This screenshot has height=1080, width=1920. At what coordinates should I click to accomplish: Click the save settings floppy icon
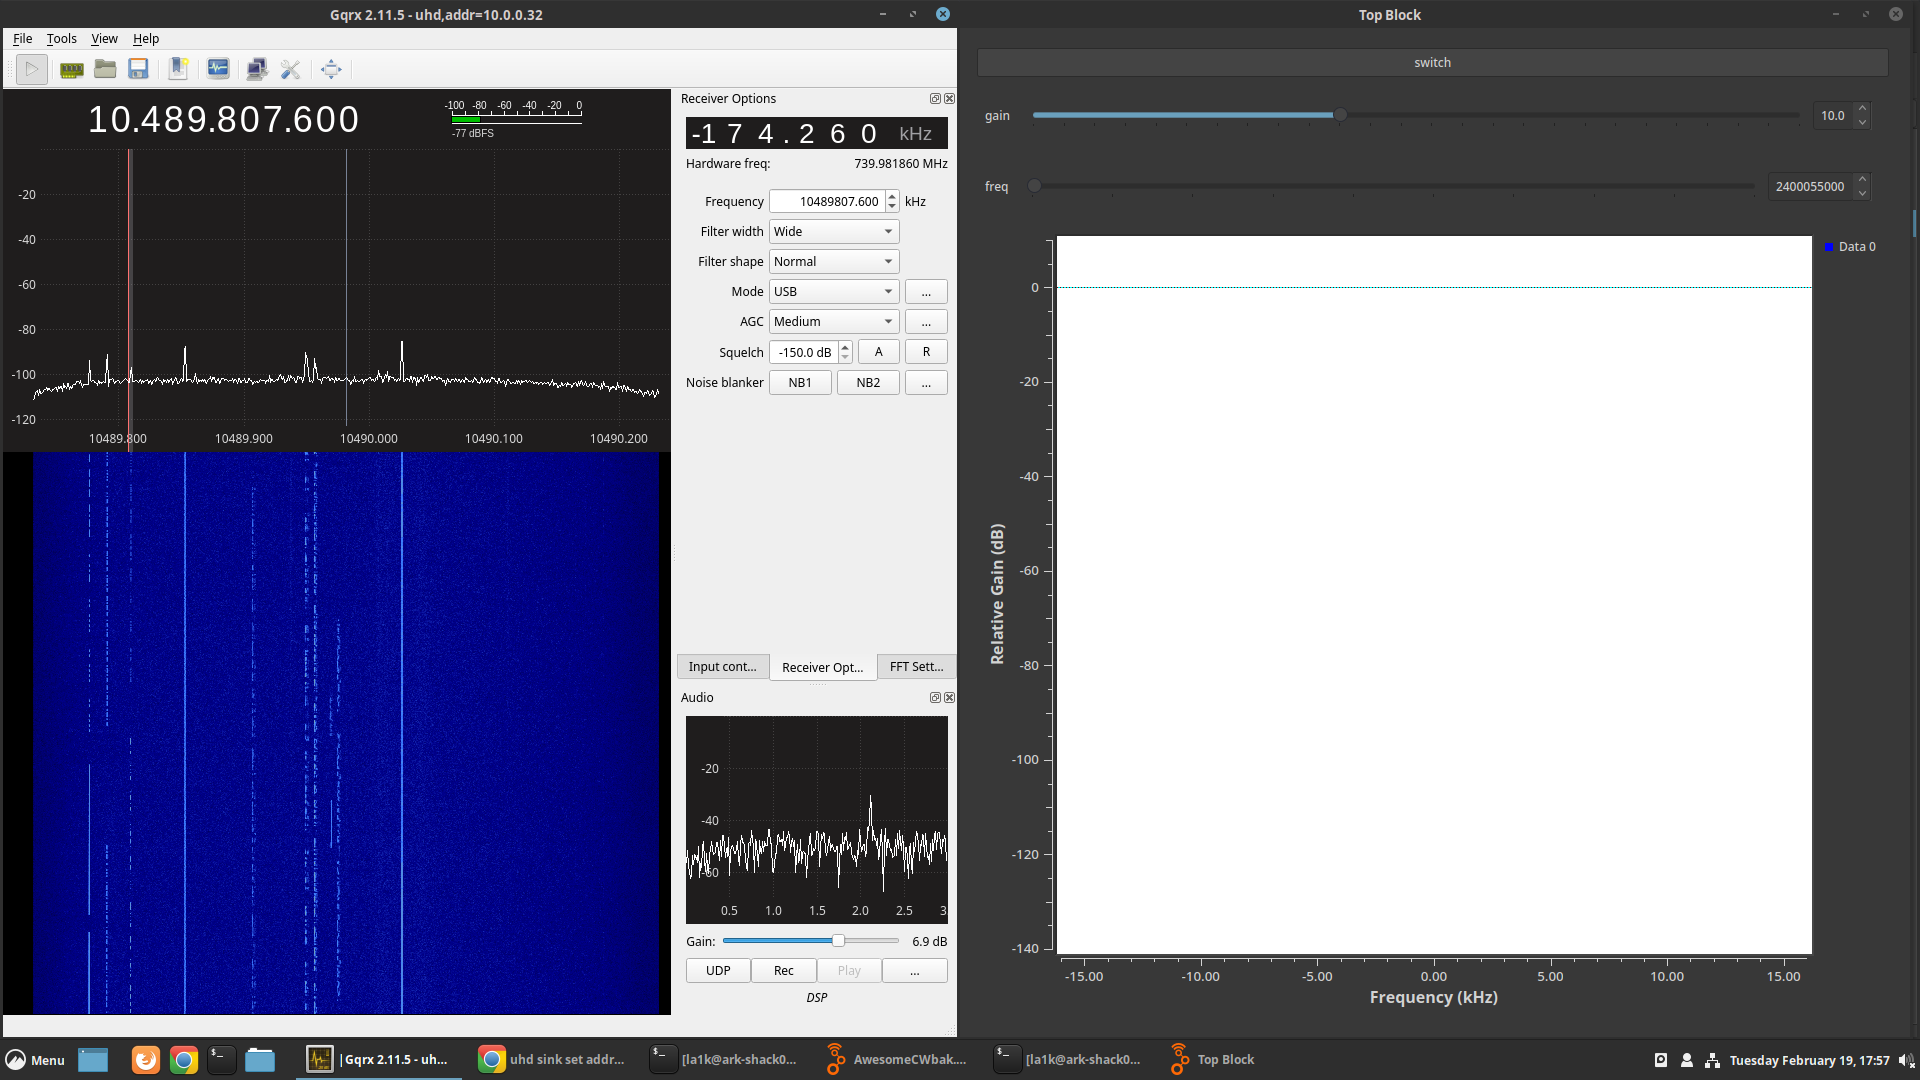[x=138, y=69]
